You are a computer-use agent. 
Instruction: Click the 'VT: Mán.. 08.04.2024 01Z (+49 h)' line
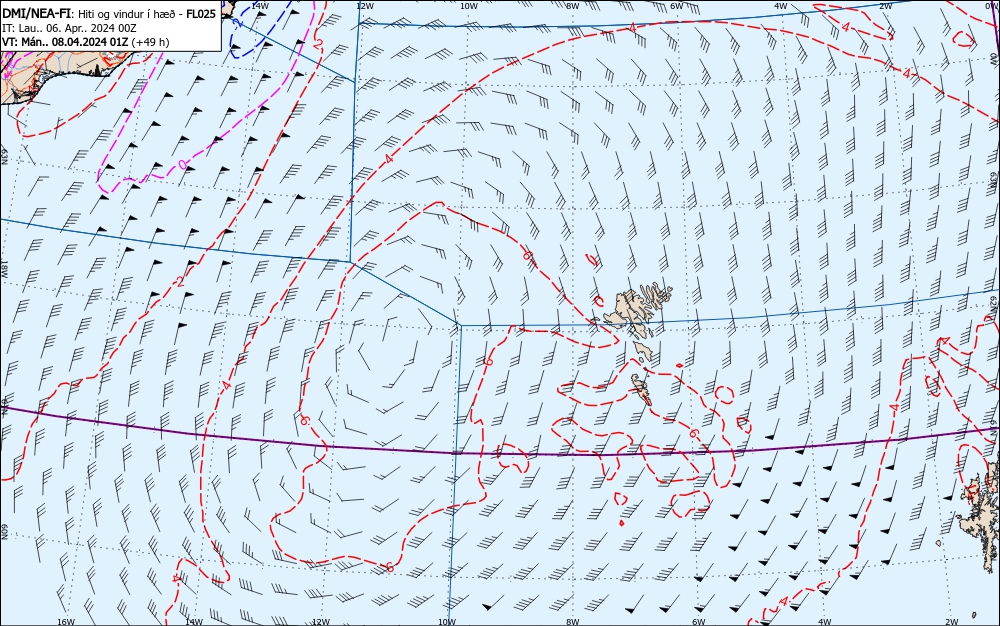85,42
